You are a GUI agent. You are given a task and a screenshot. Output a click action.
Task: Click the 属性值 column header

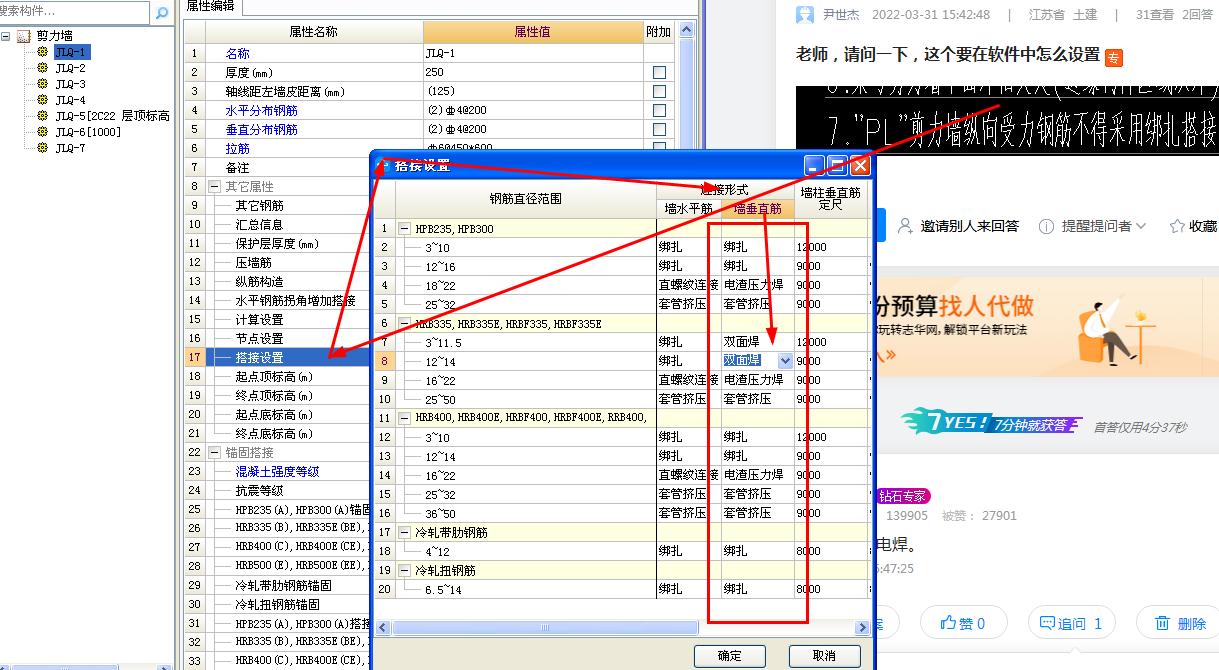click(533, 32)
